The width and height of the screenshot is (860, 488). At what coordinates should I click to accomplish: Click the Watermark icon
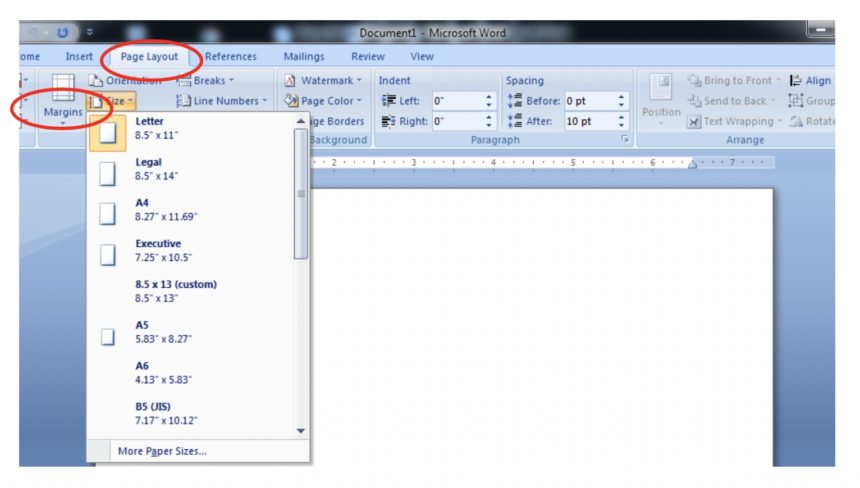(290, 81)
